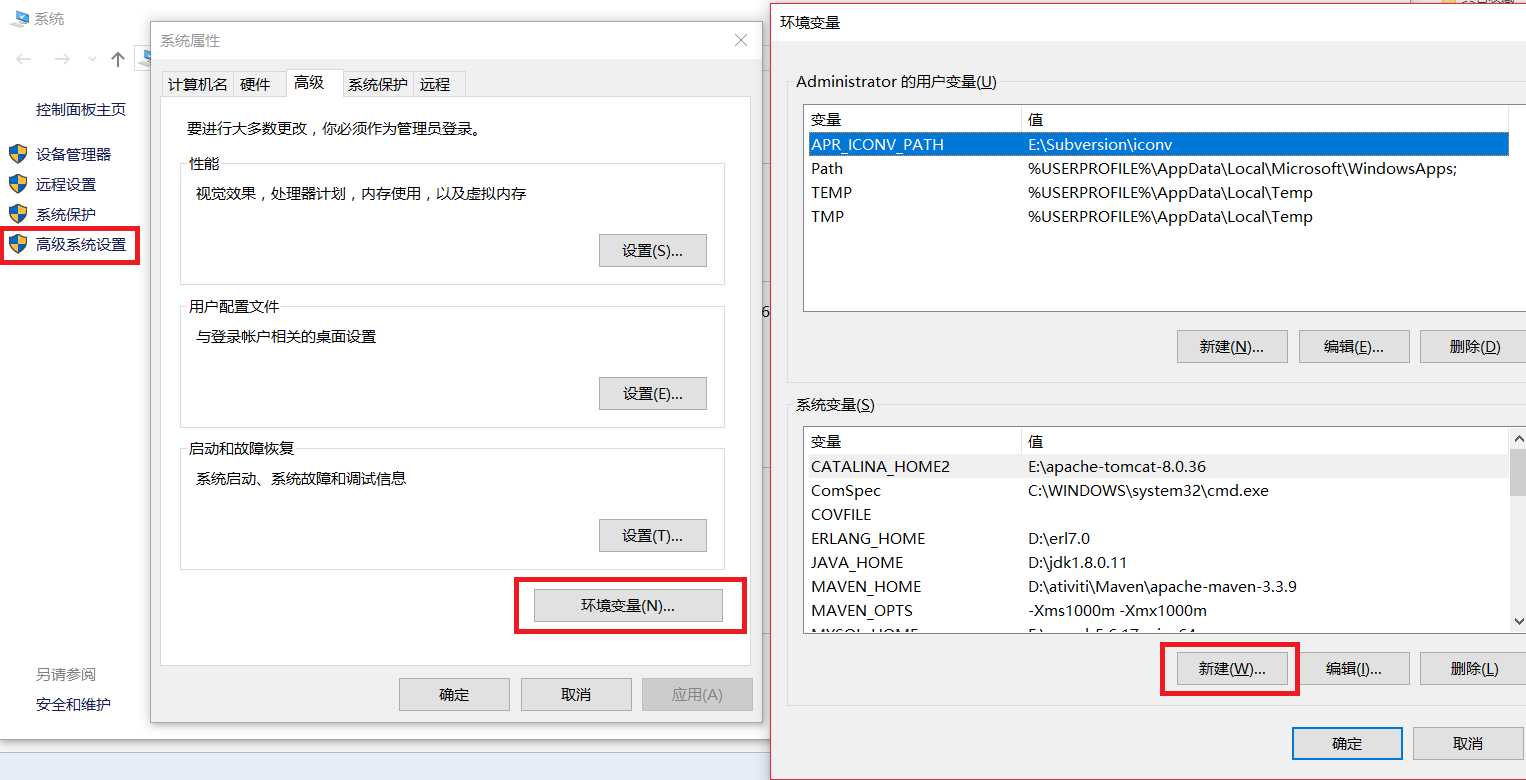Open 控制面板主页 link
This screenshot has height=780, width=1526.
(x=81, y=109)
